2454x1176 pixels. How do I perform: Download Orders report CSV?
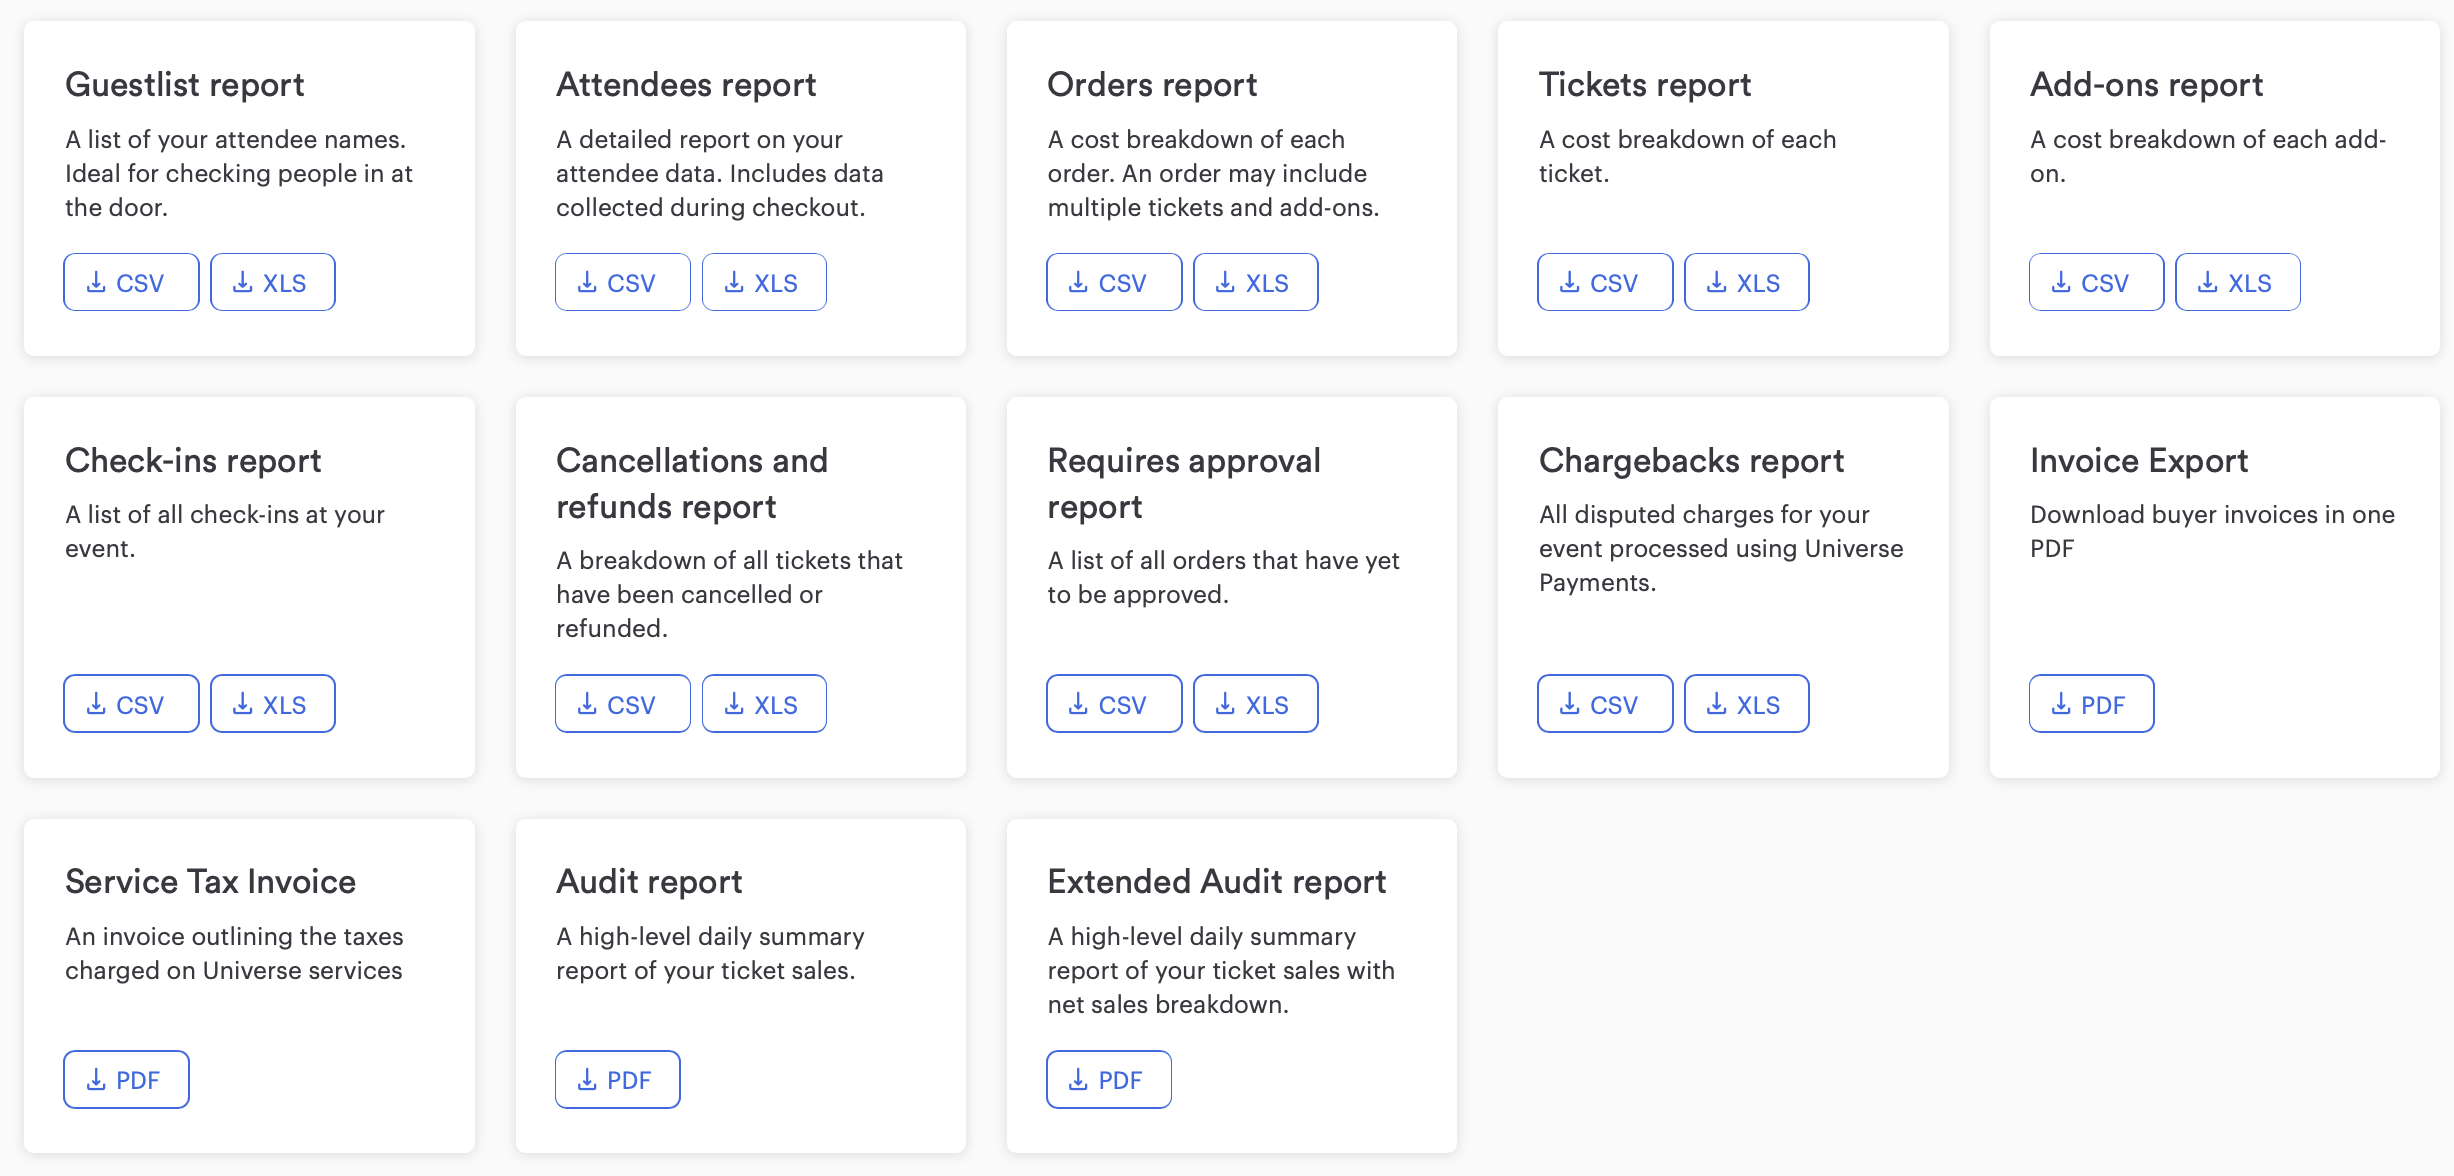[x=1113, y=283]
